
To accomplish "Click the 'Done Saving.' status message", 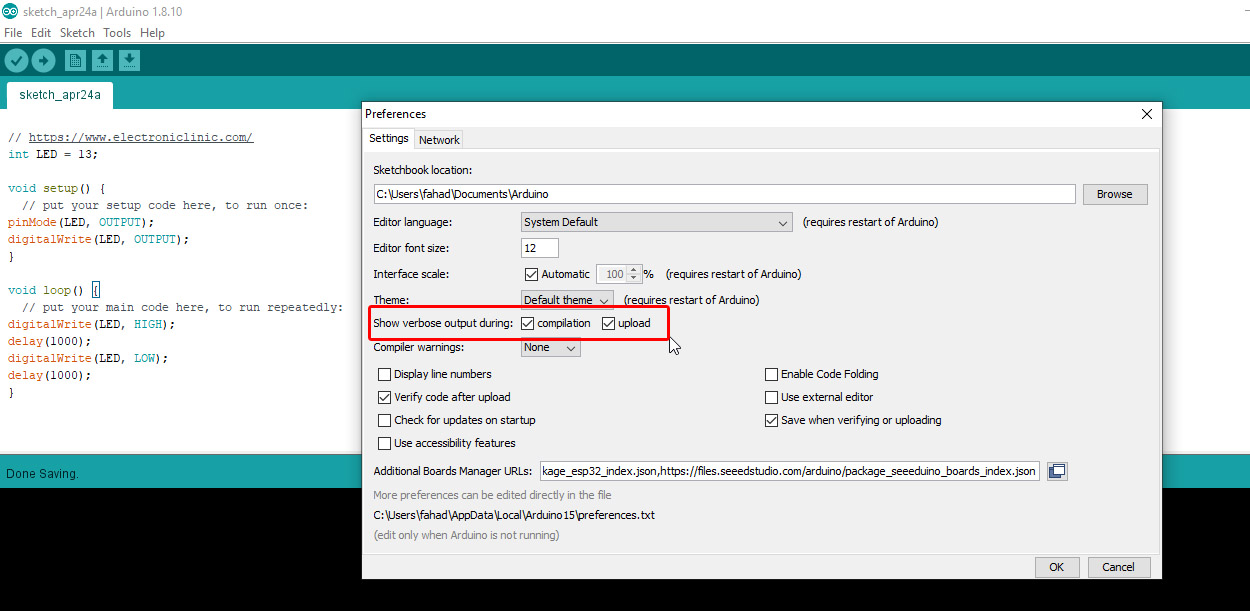I will [42, 474].
